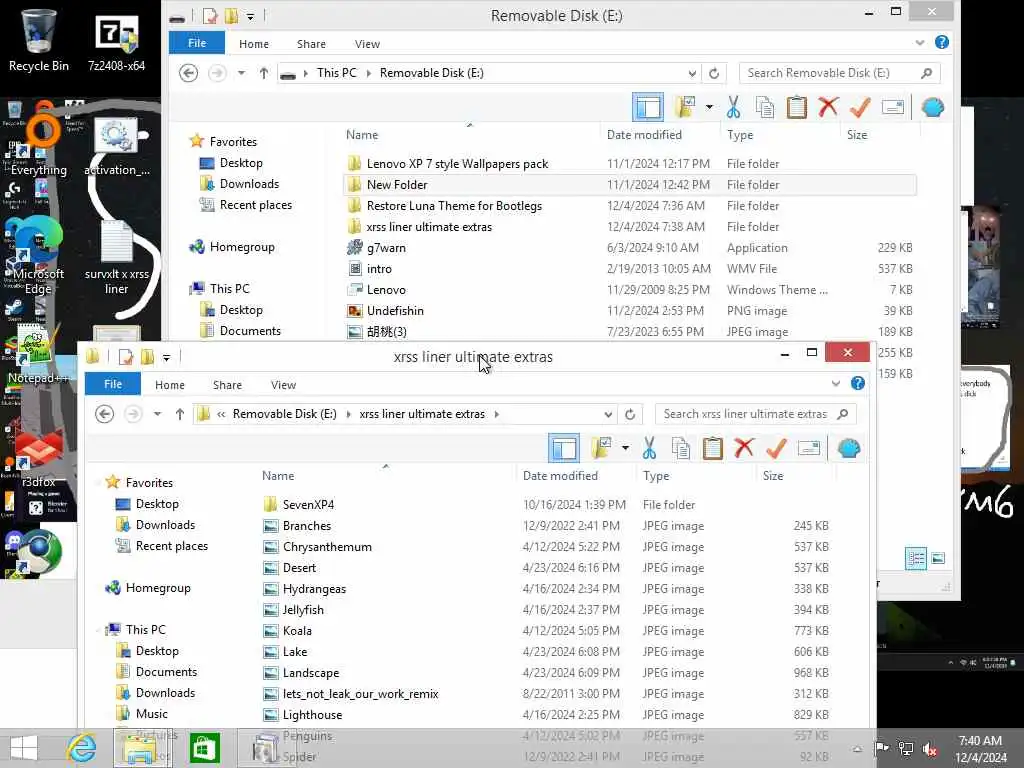The height and width of the screenshot is (768, 1024).
Task: Expand ribbon chevron in xrss liner ultimate extras window
Action: click(x=836, y=384)
